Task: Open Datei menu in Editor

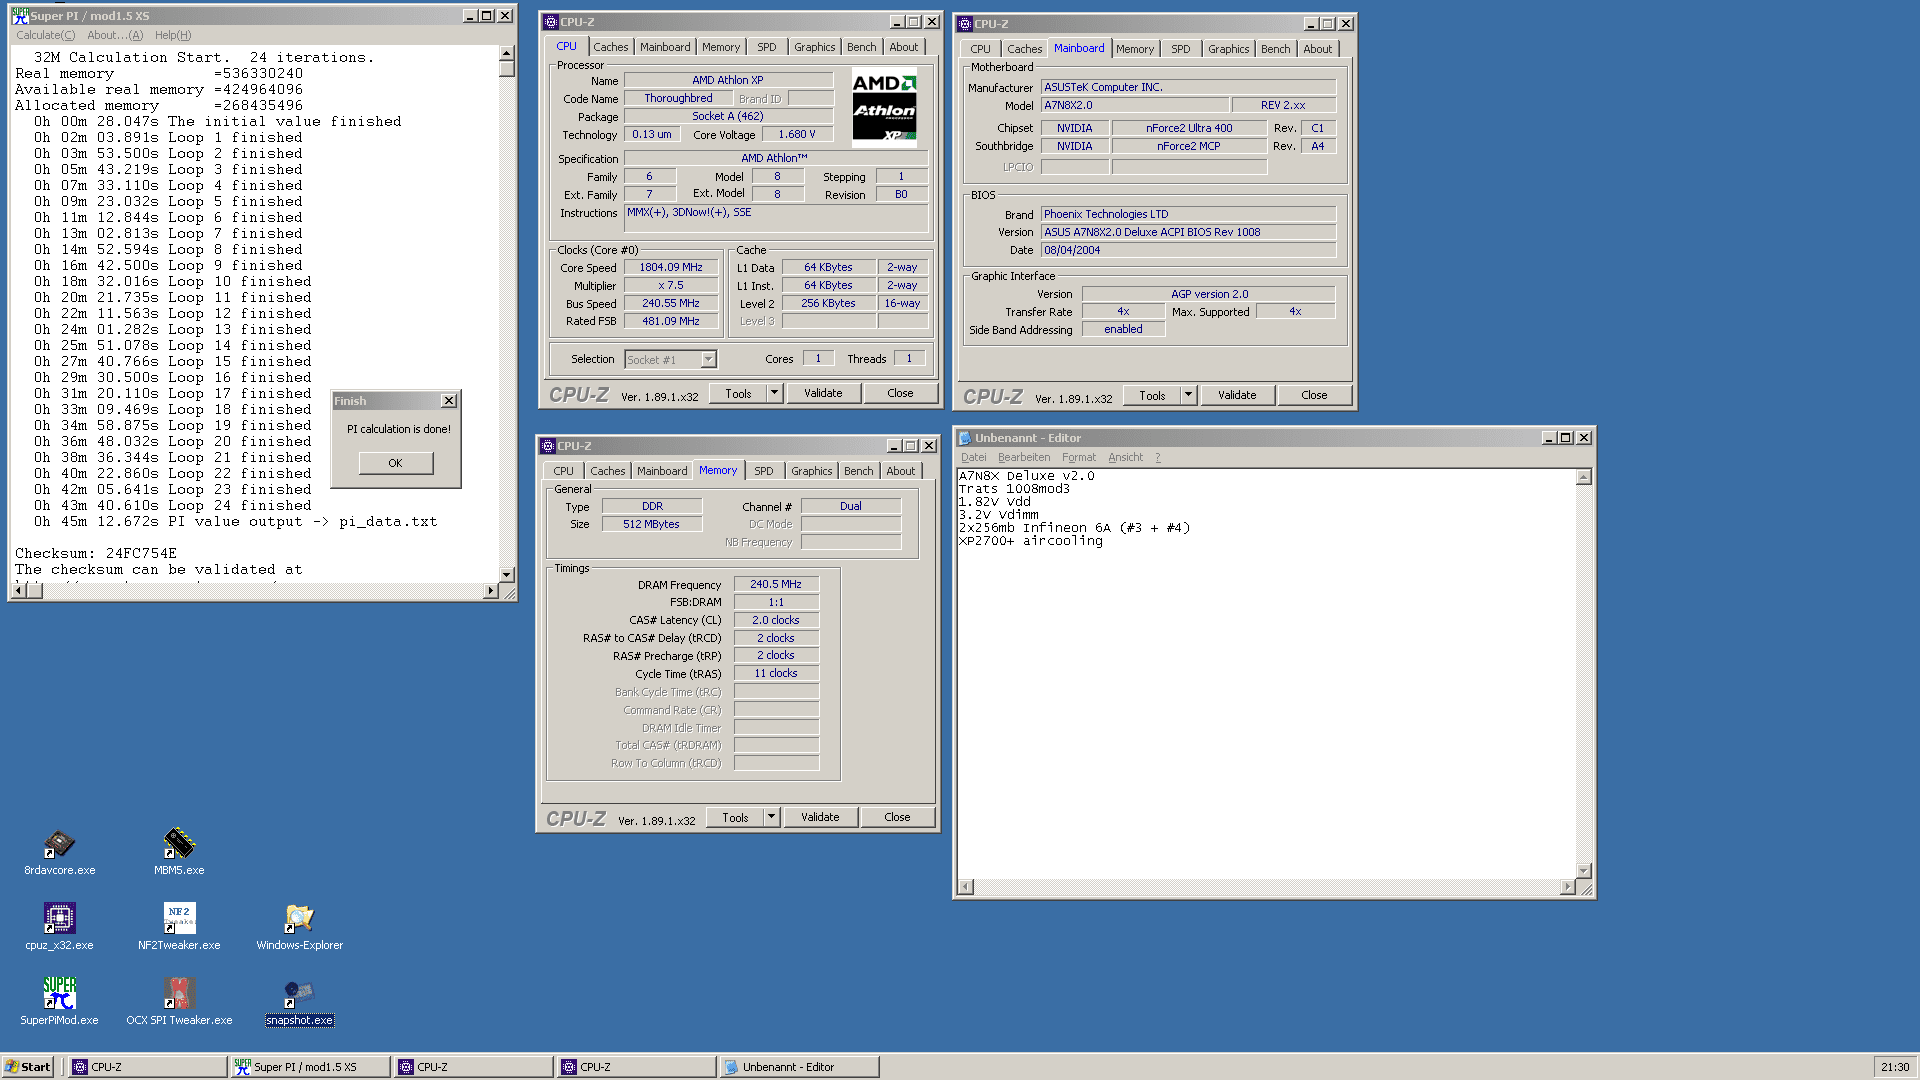Action: tap(973, 457)
